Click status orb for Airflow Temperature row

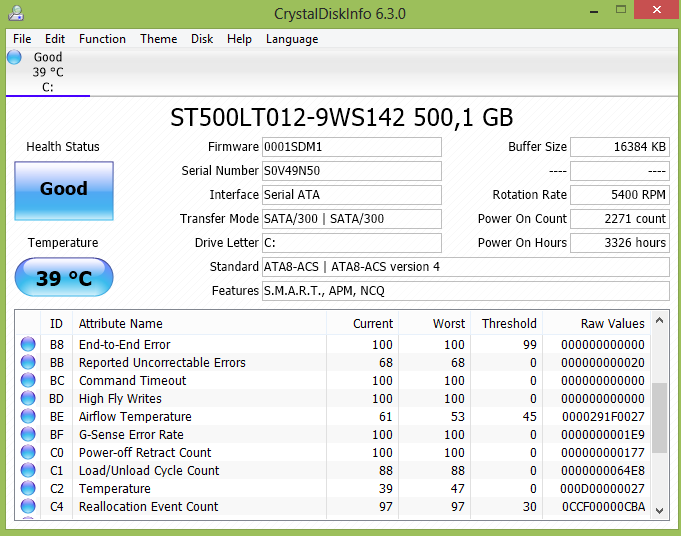tap(28, 416)
